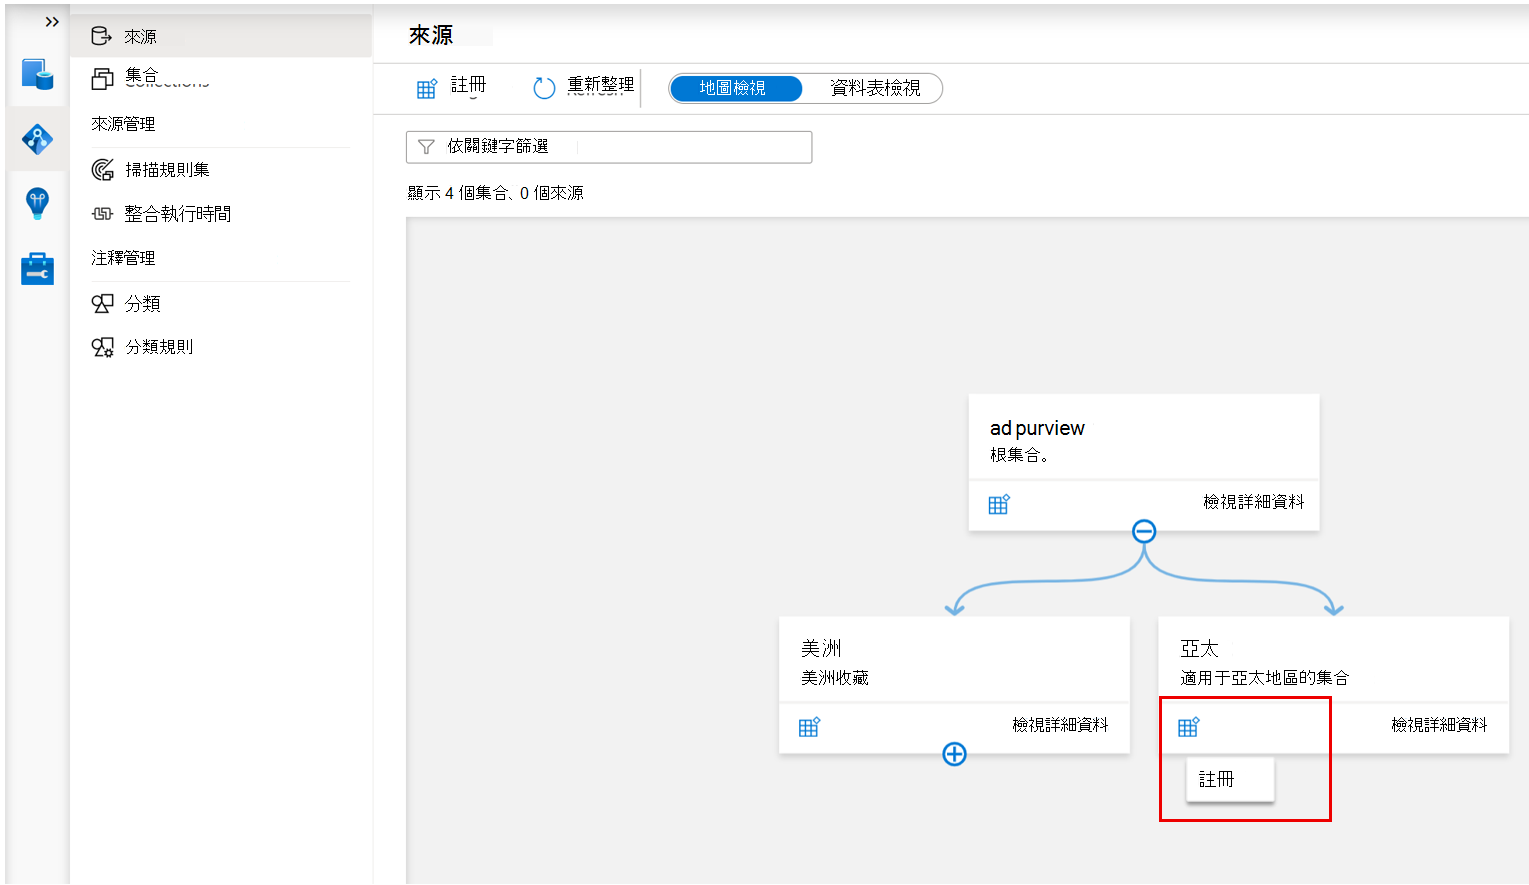Viewport: 1529px width, 885px height.
Task: Open the Insights lightbulb icon
Action: (36, 203)
